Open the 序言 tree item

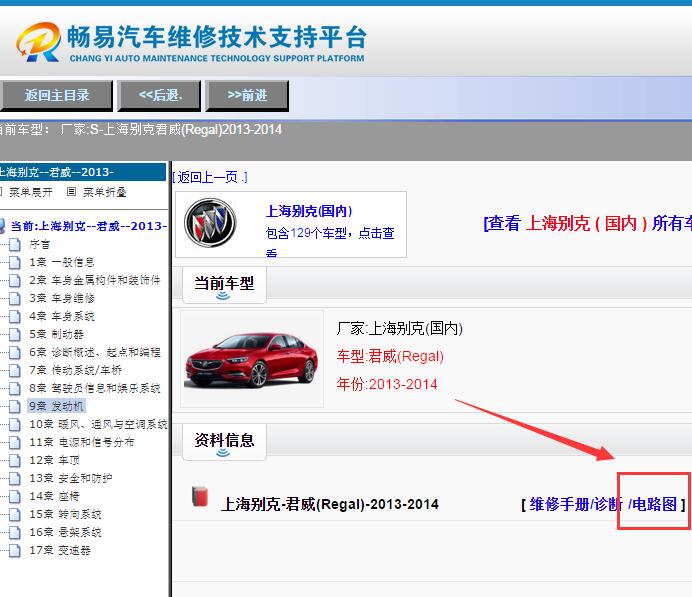coord(40,244)
